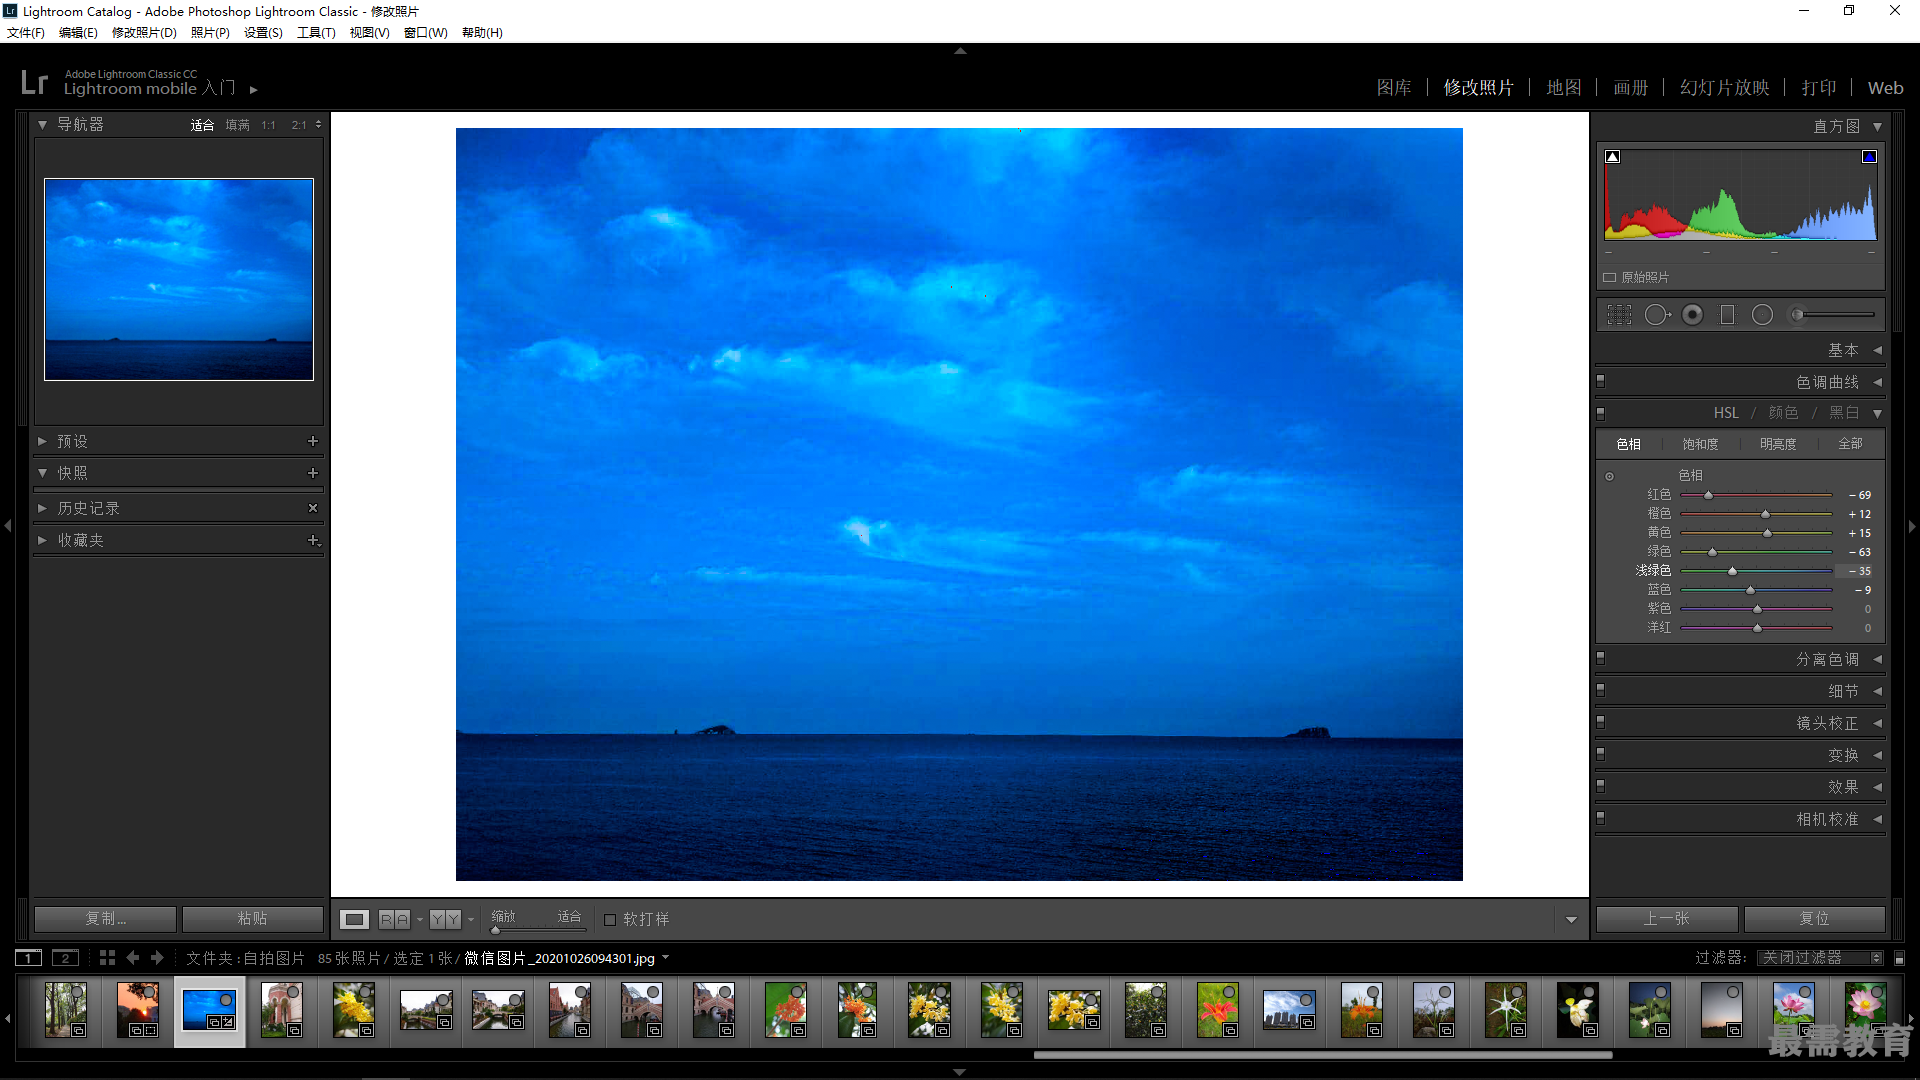The width and height of the screenshot is (1920, 1080).
Task: Select the Crop Overlay tool
Action: tap(1619, 315)
